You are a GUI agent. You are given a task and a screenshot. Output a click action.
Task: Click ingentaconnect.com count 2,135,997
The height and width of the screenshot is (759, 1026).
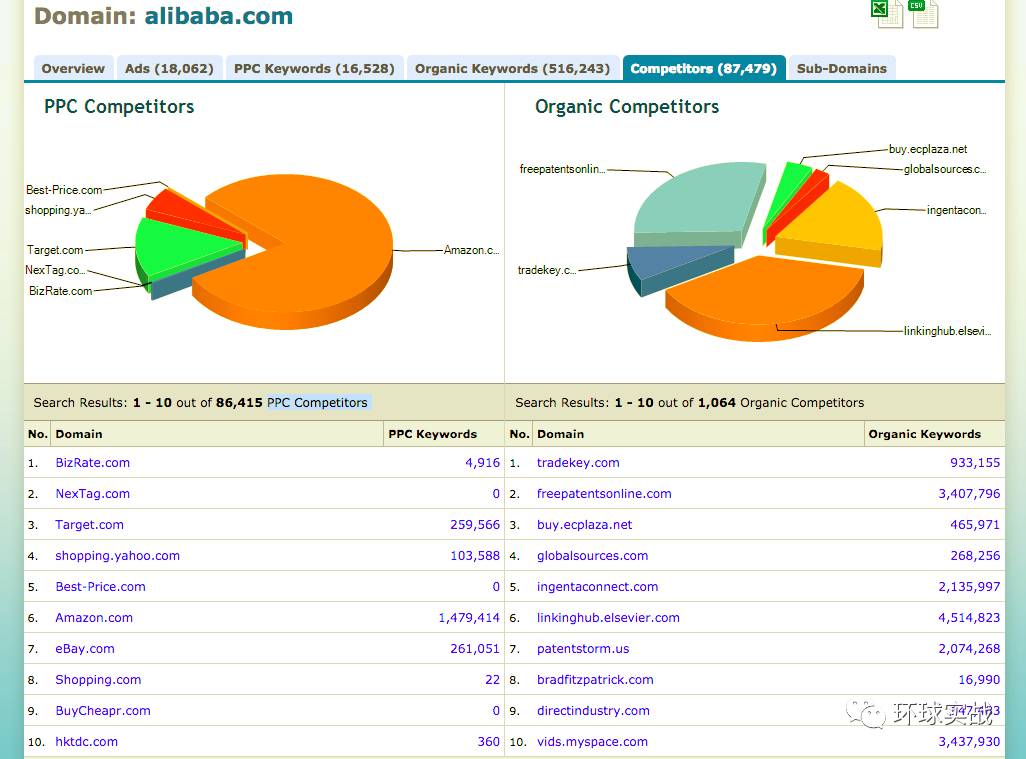(x=969, y=586)
